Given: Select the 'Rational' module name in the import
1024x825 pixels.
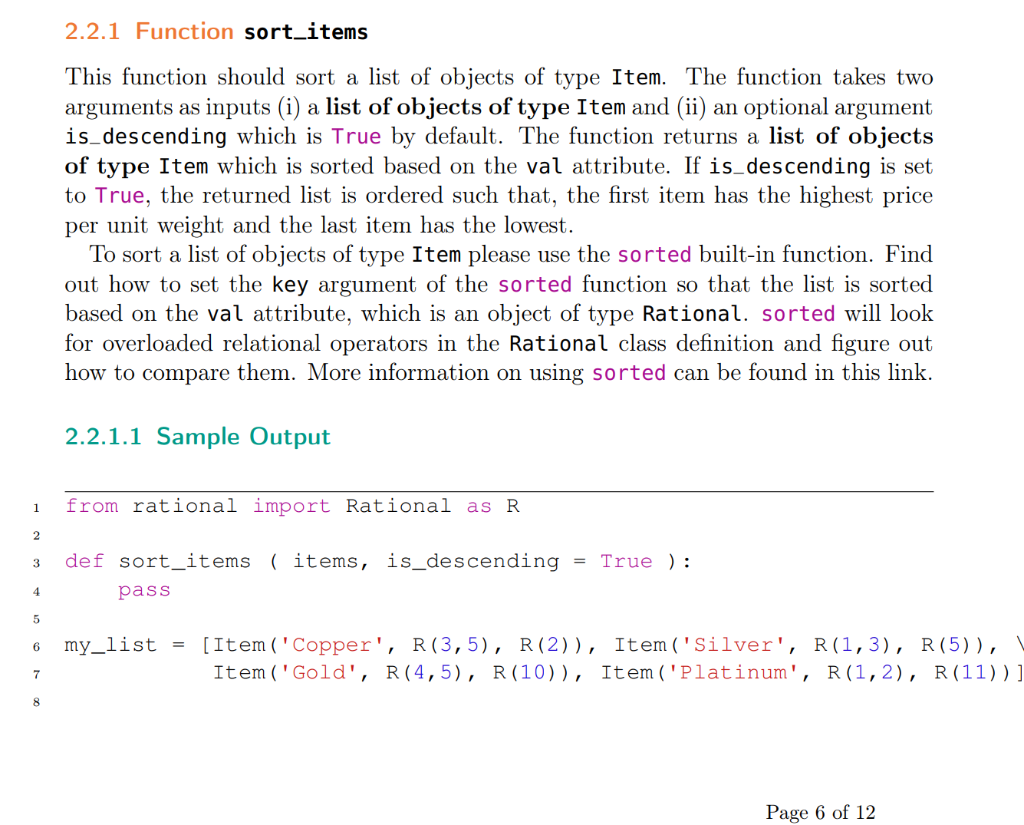Looking at the screenshot, I should click(x=398, y=506).
